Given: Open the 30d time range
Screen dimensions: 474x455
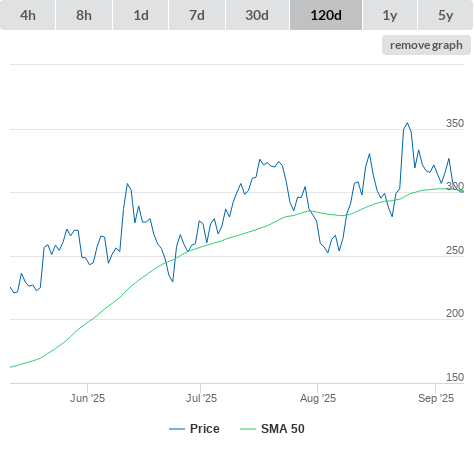Looking at the screenshot, I should 257,15.
